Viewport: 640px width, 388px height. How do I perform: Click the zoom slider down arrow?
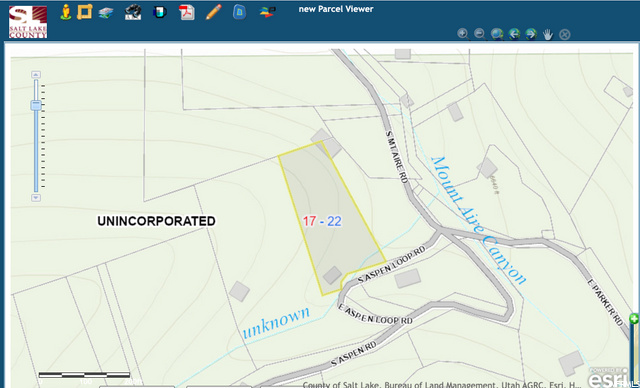tap(36, 198)
